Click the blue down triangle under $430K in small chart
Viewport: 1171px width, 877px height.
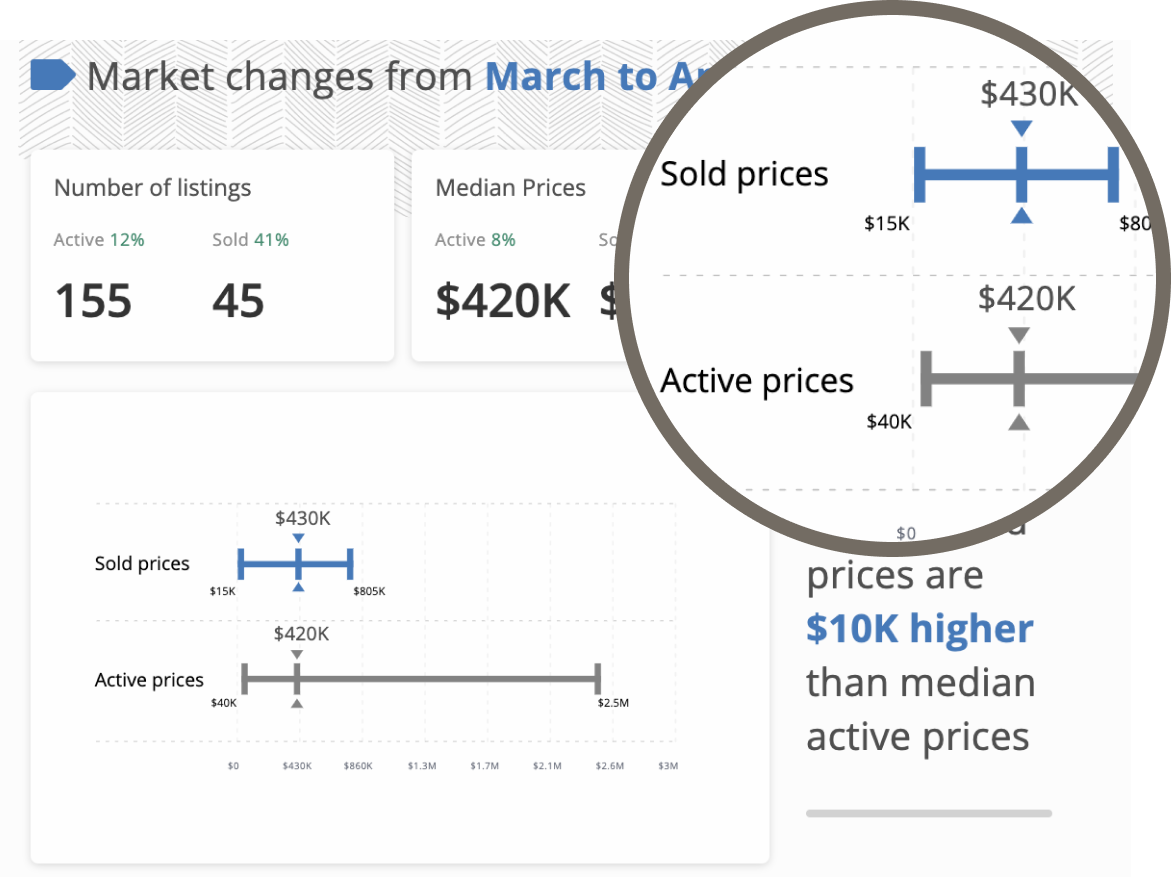tap(298, 539)
